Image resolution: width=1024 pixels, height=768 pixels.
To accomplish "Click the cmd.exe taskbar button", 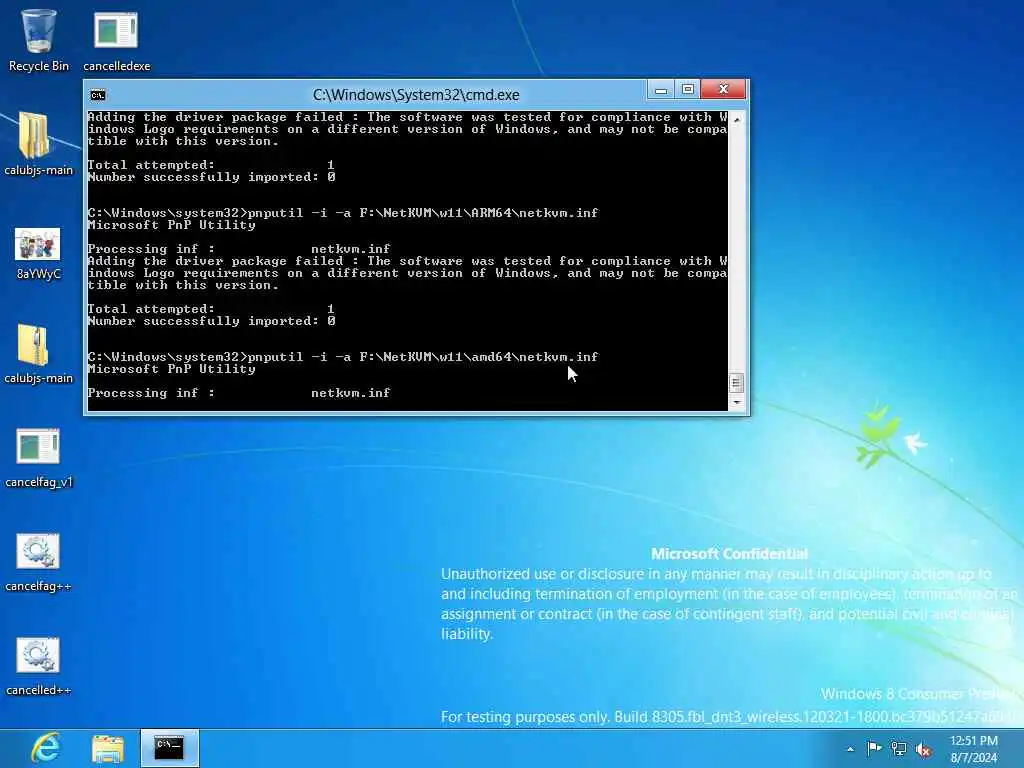I will [x=170, y=748].
